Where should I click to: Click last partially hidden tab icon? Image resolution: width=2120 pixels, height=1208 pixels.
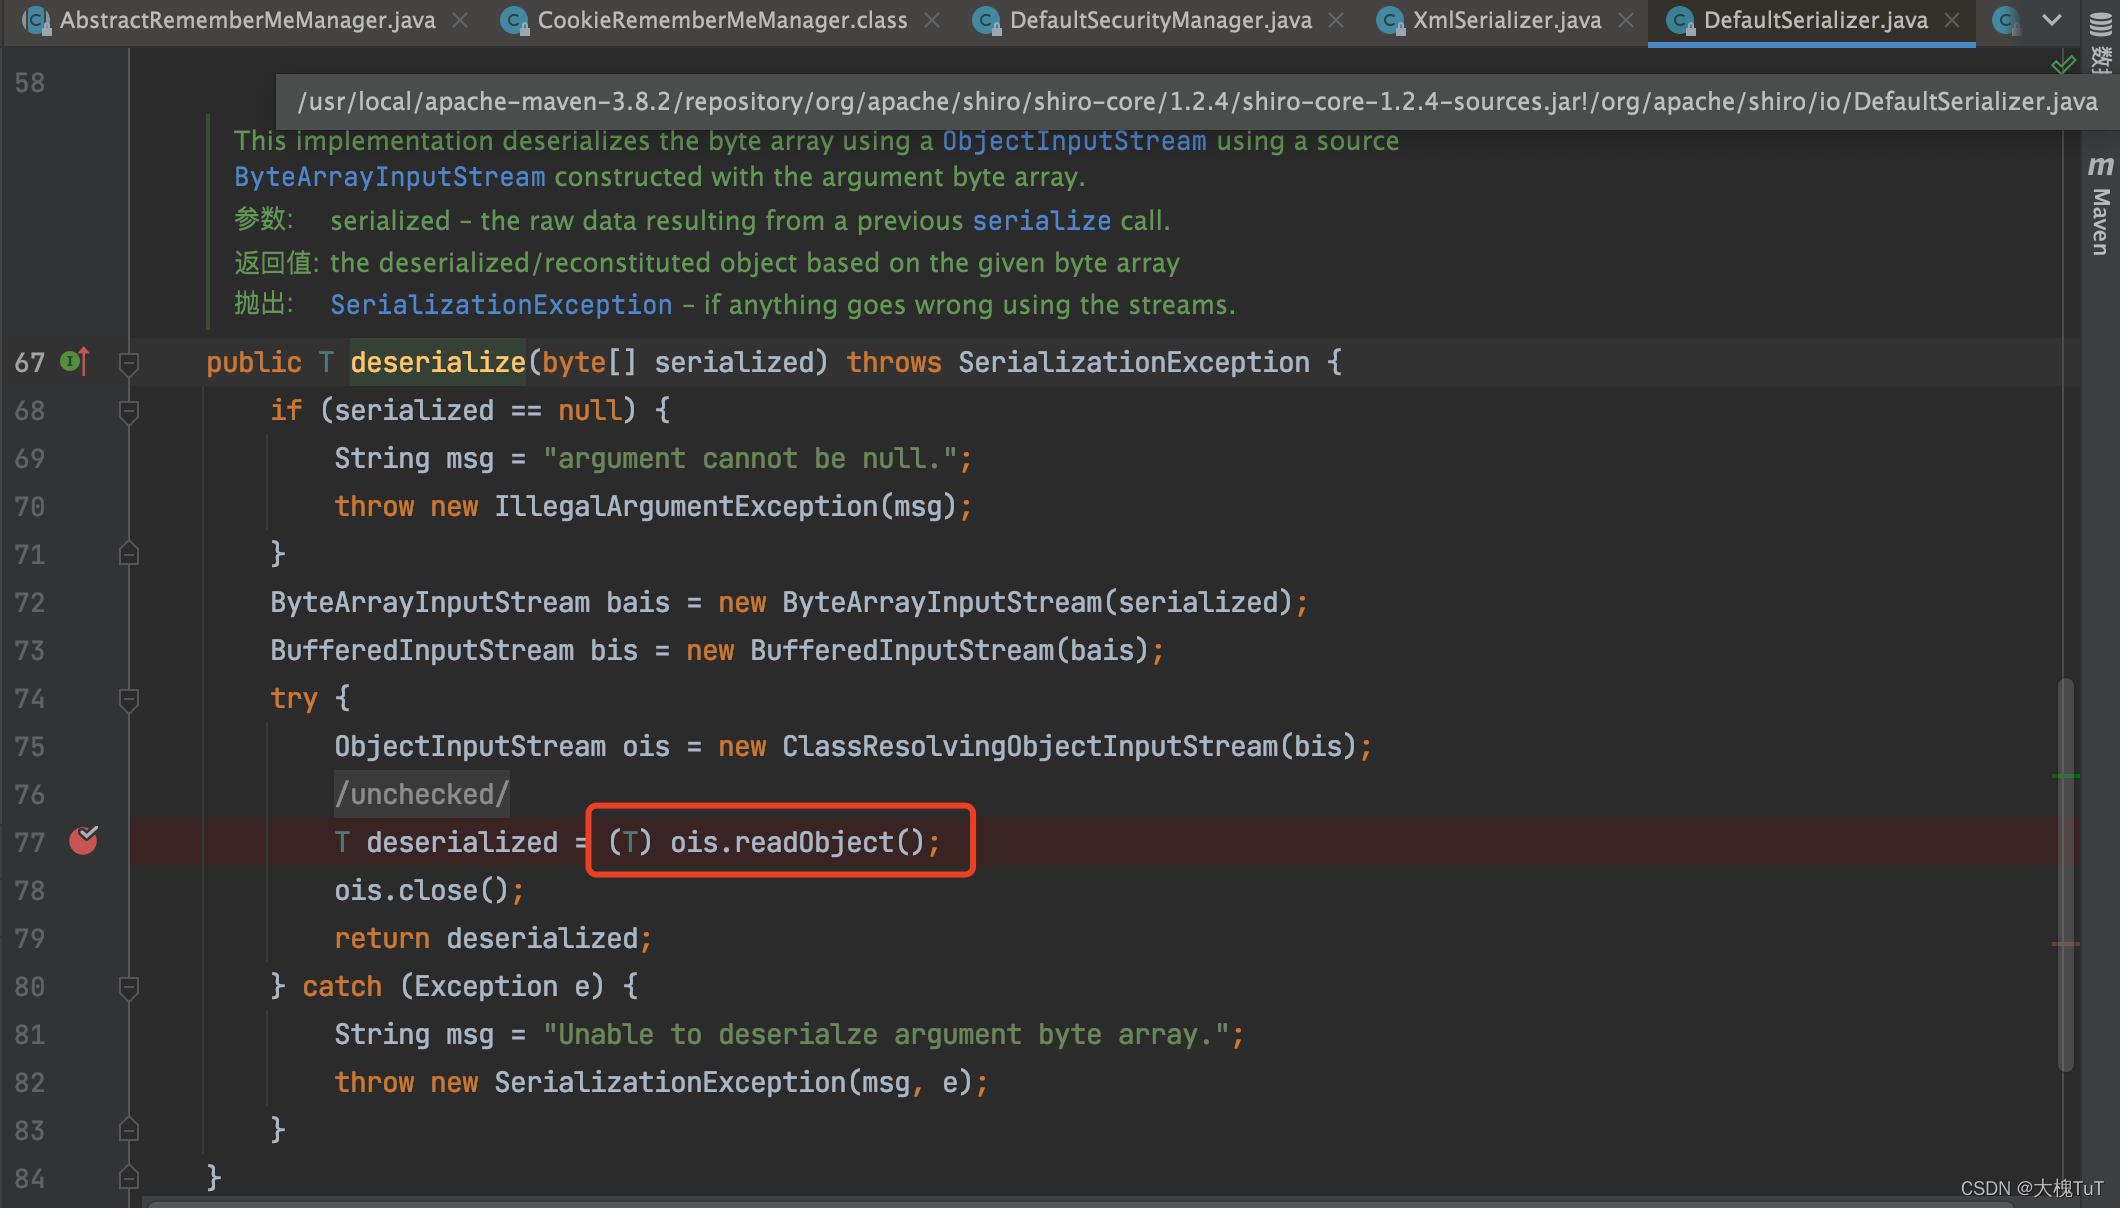pyautogui.click(x=2006, y=20)
